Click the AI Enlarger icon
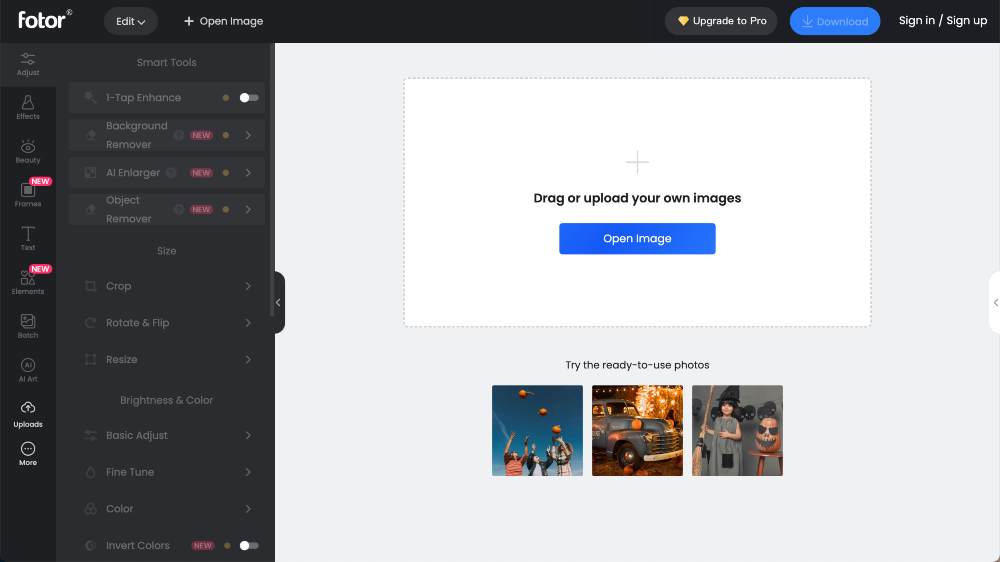Image resolution: width=1000 pixels, height=562 pixels. coord(91,172)
